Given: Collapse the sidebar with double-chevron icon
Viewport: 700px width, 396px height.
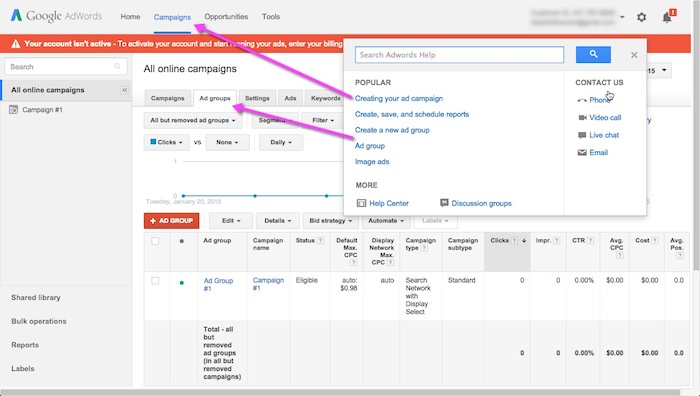Looking at the screenshot, I should coord(125,90).
